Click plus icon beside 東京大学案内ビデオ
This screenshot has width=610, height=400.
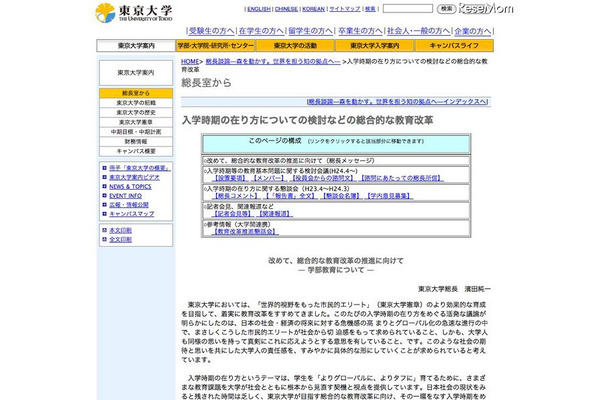tap(104, 177)
